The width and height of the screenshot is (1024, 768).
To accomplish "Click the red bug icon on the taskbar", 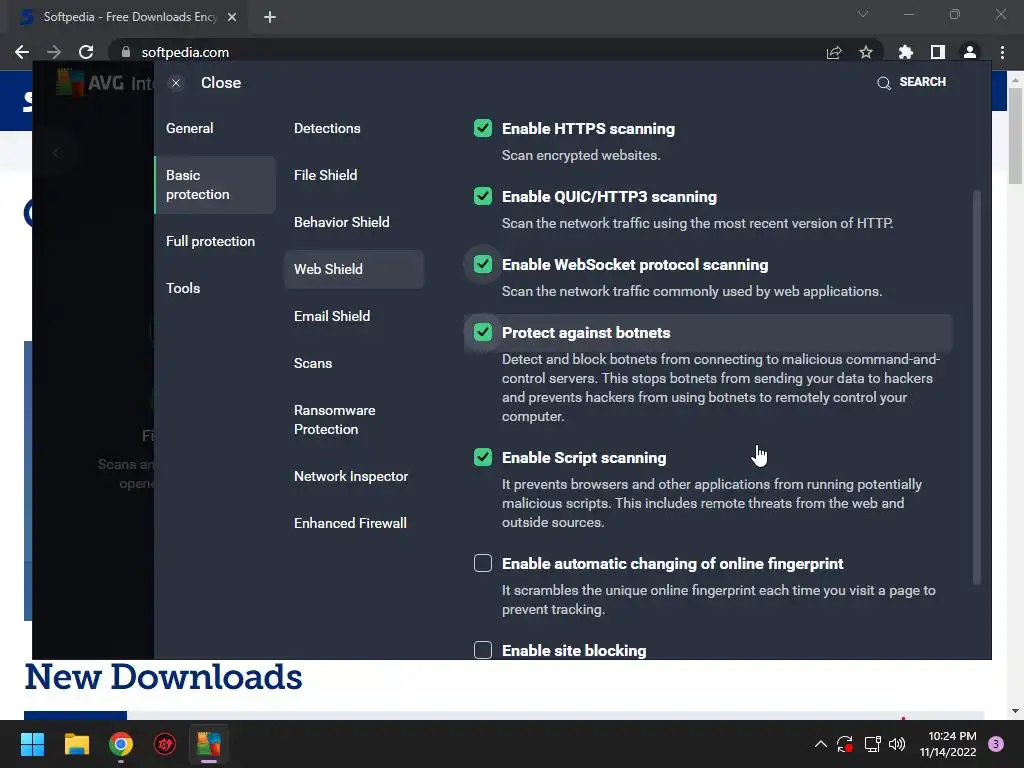I will 165,744.
